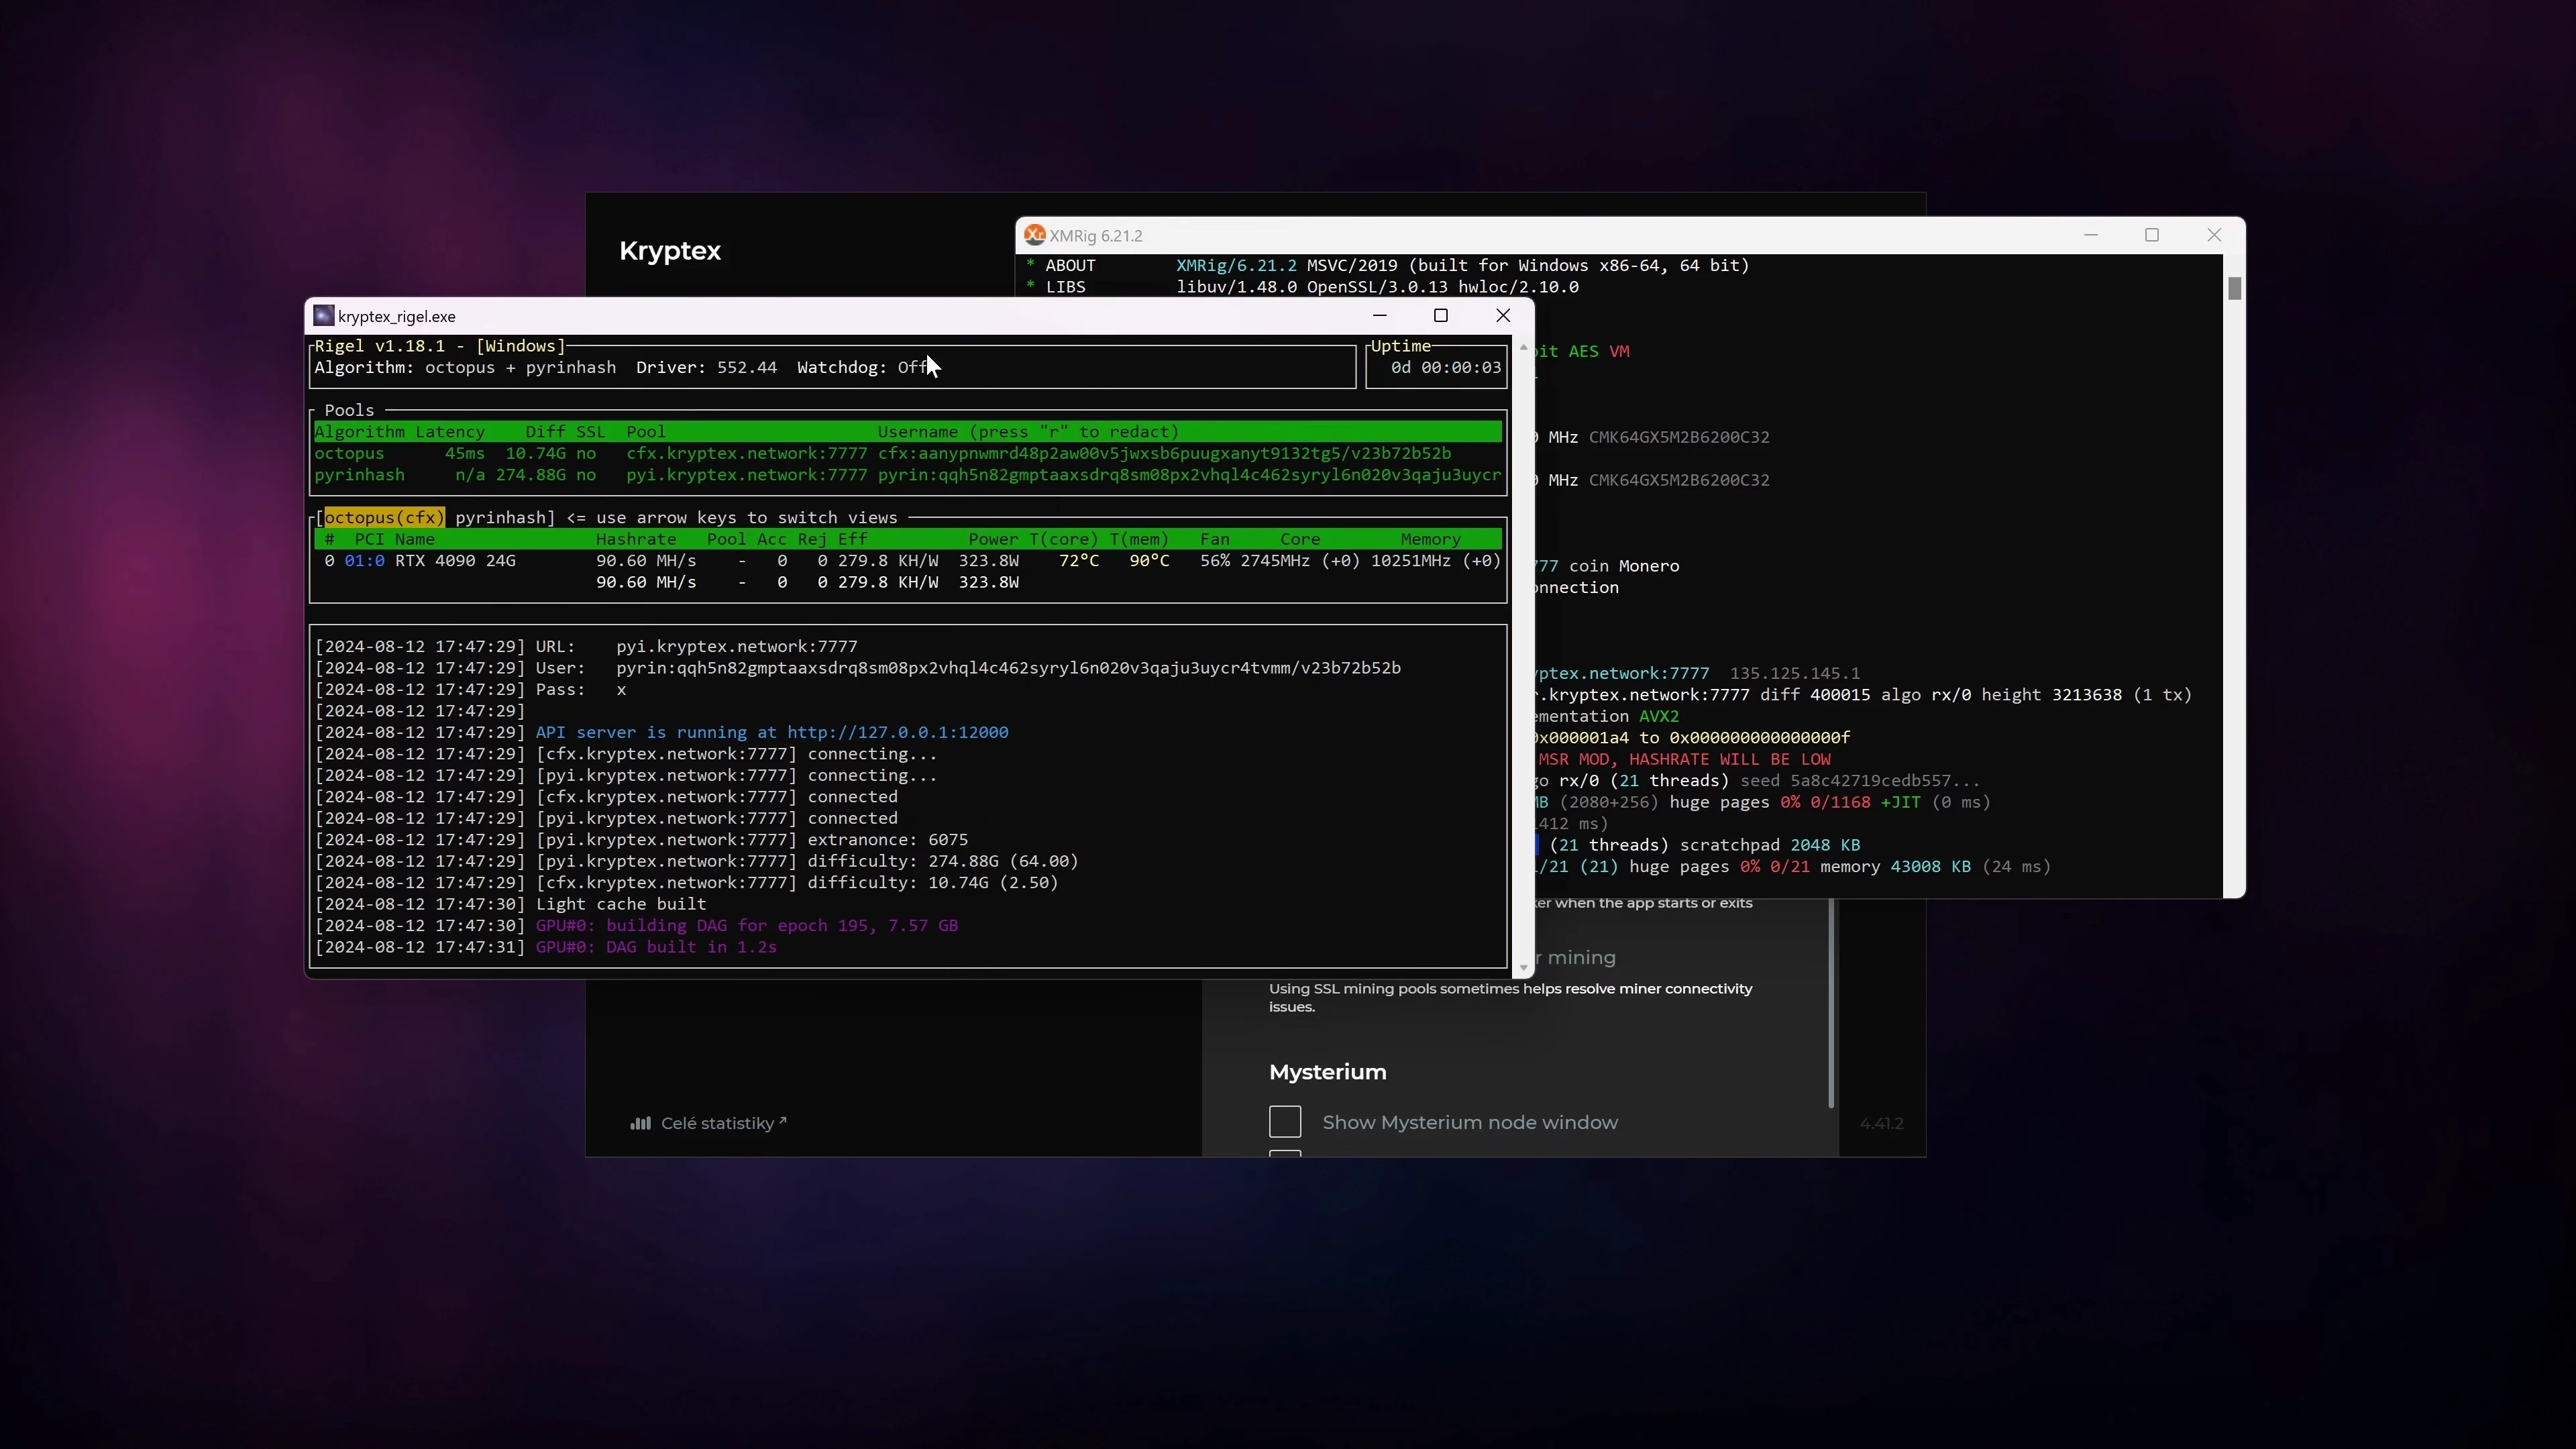
Task: Click the XMRig window scrollbar thumb
Action: tap(2234, 288)
